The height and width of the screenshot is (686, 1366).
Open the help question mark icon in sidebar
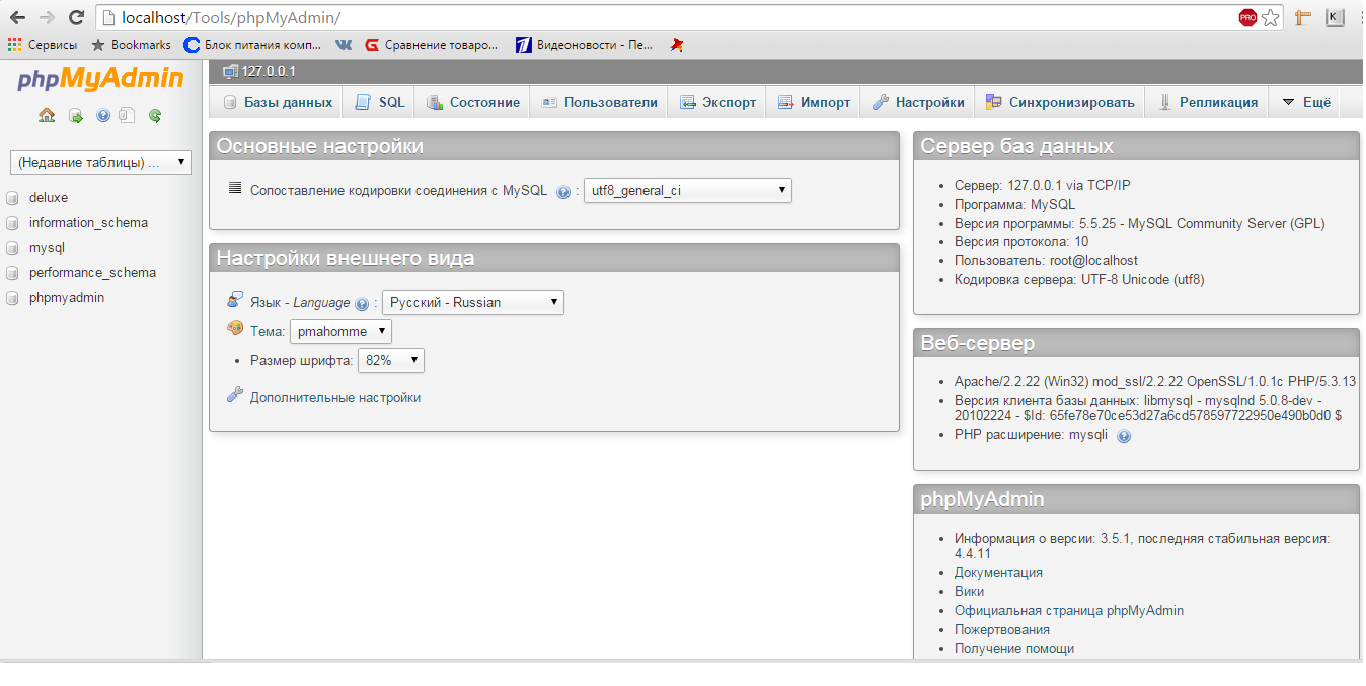(102, 116)
